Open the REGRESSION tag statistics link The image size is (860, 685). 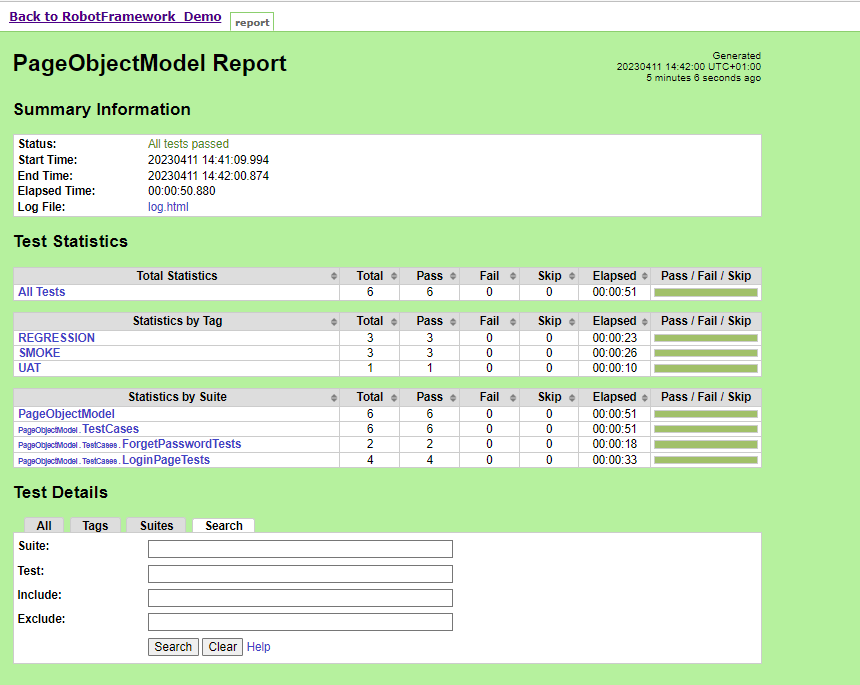pyautogui.click(x=57, y=338)
